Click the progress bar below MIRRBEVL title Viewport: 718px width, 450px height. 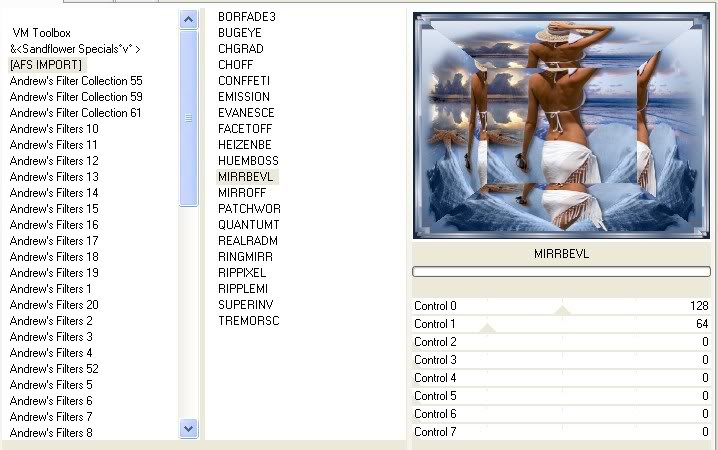(561, 271)
